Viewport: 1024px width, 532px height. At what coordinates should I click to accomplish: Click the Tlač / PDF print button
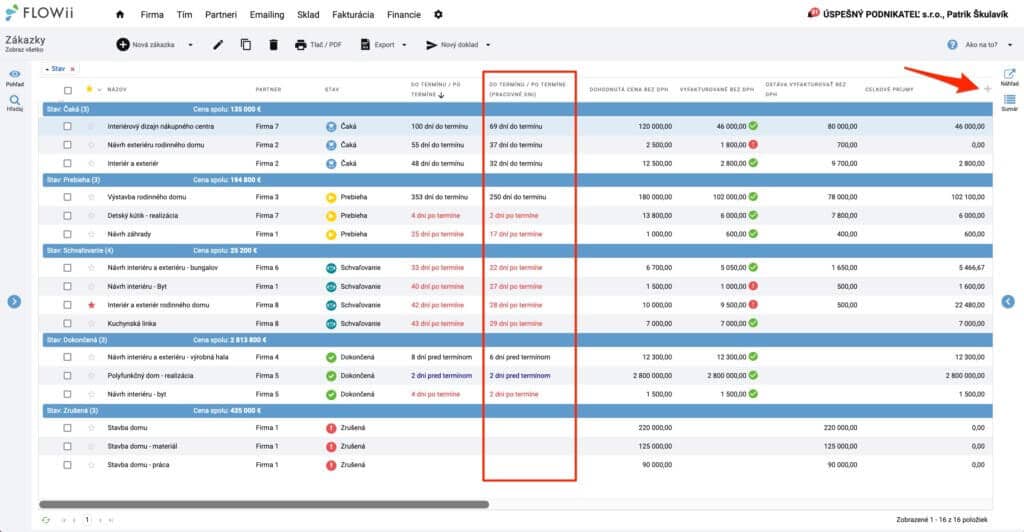coord(318,44)
